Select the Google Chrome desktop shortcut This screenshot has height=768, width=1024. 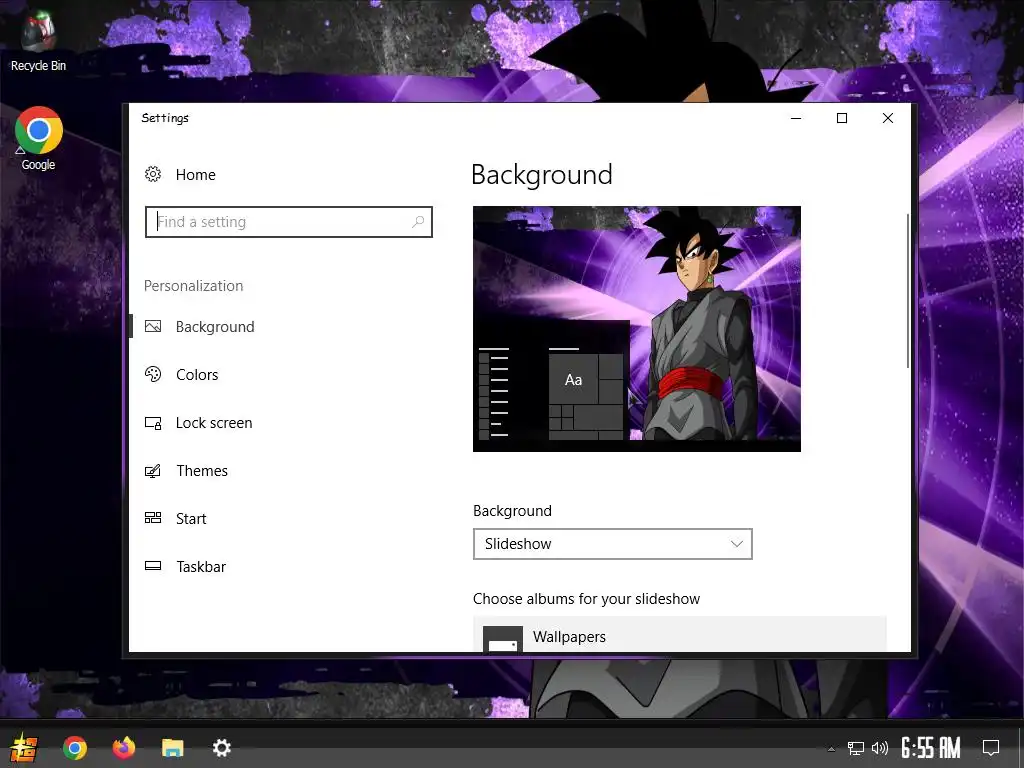[x=38, y=138]
